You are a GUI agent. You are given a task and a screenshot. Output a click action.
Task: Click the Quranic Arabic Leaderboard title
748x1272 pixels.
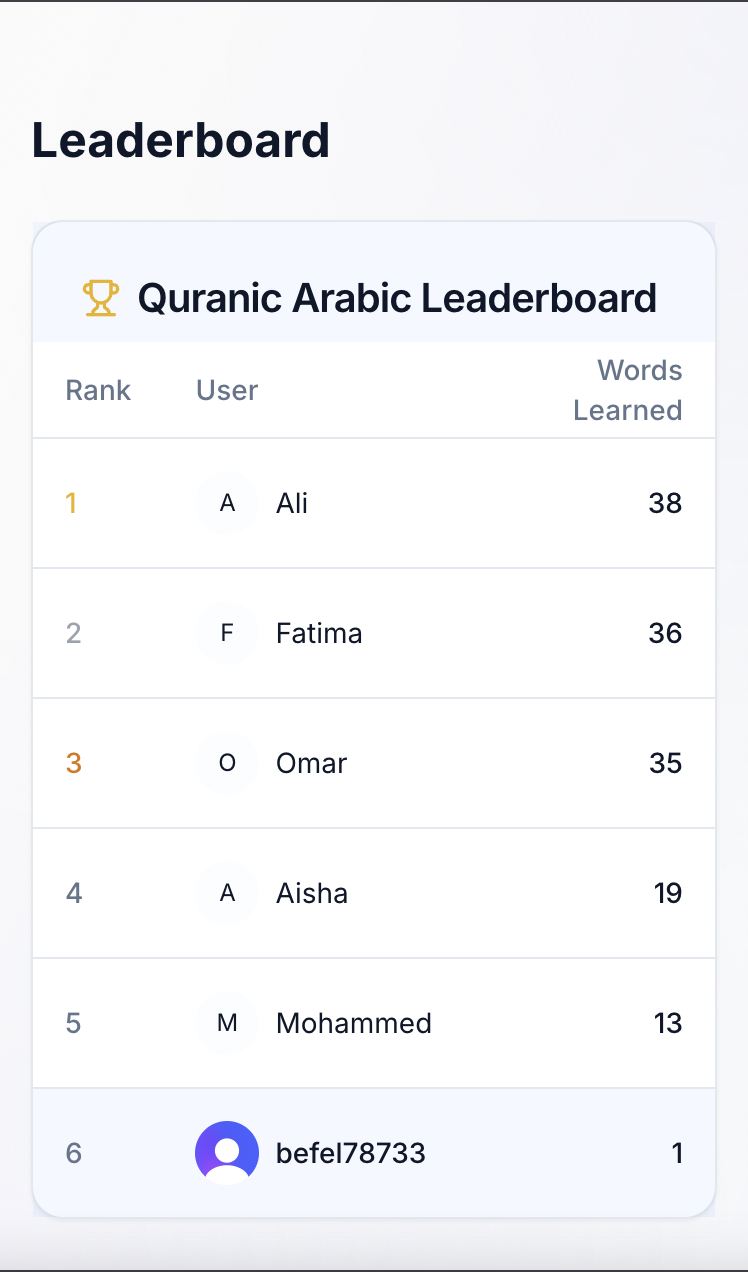[x=397, y=298]
